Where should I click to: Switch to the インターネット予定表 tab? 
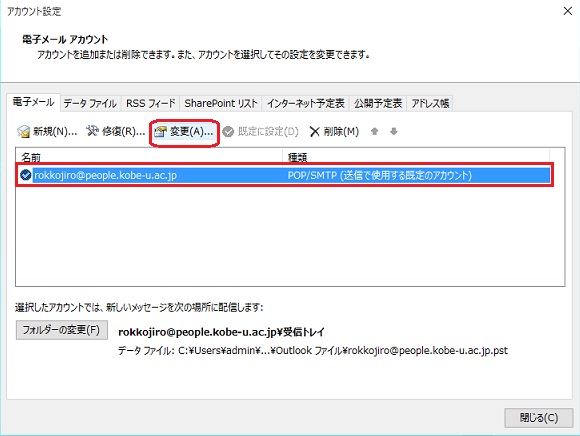coord(306,103)
